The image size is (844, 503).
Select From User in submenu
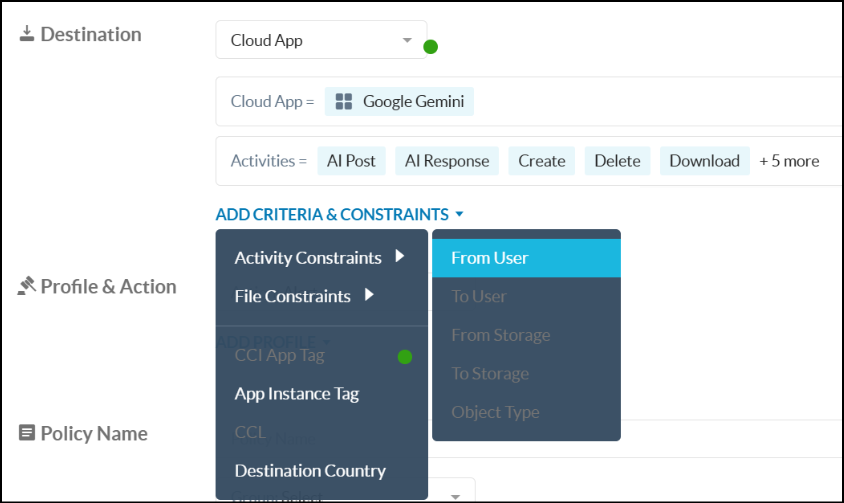[526, 258]
